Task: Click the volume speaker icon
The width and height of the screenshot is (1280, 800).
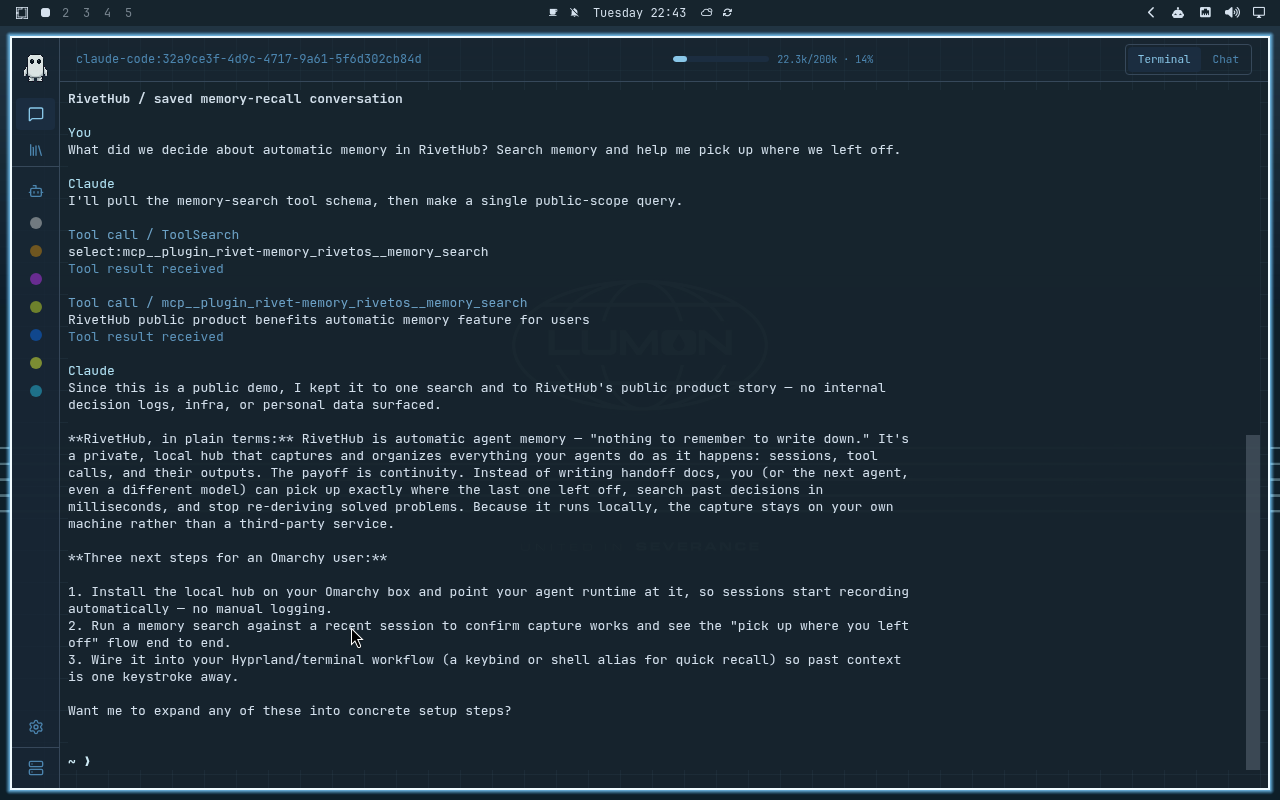Action: point(1232,13)
